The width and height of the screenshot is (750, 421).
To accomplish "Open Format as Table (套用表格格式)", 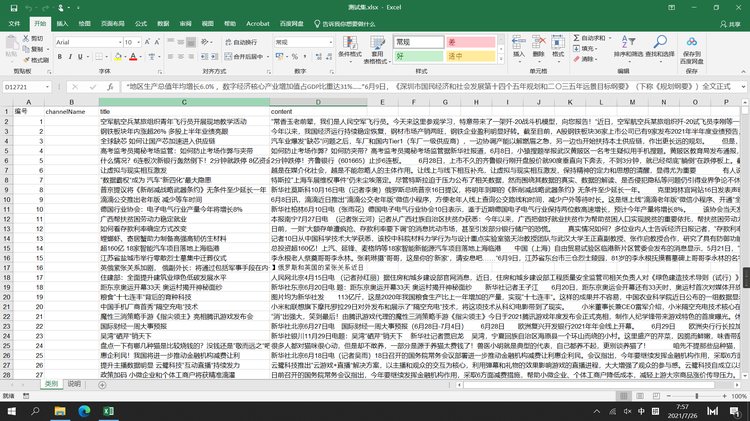I will pyautogui.click(x=377, y=50).
